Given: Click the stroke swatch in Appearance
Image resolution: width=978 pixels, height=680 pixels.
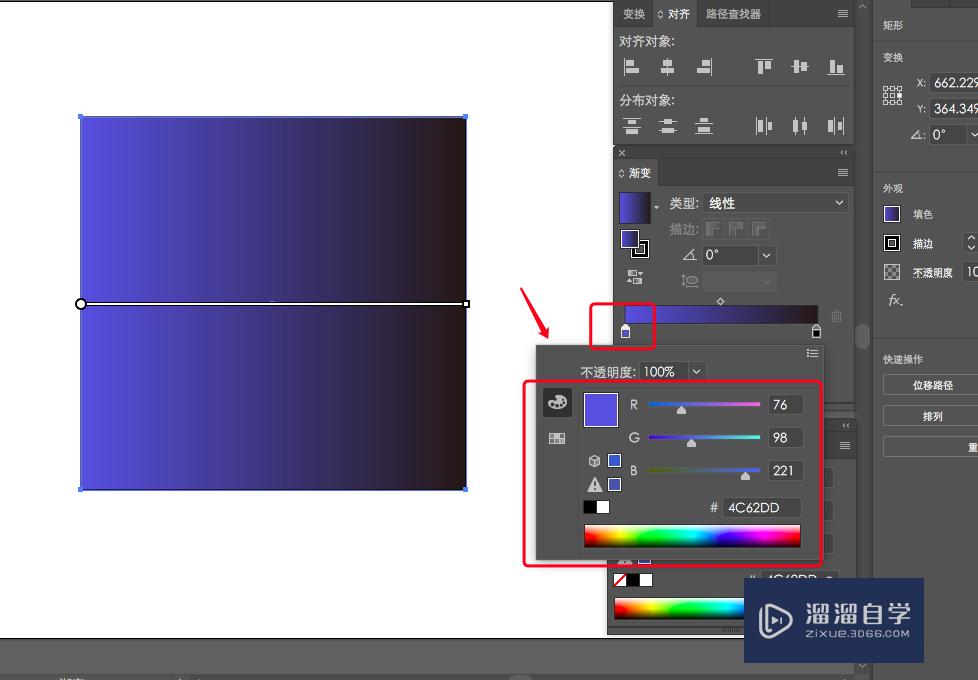Looking at the screenshot, I should (x=892, y=243).
